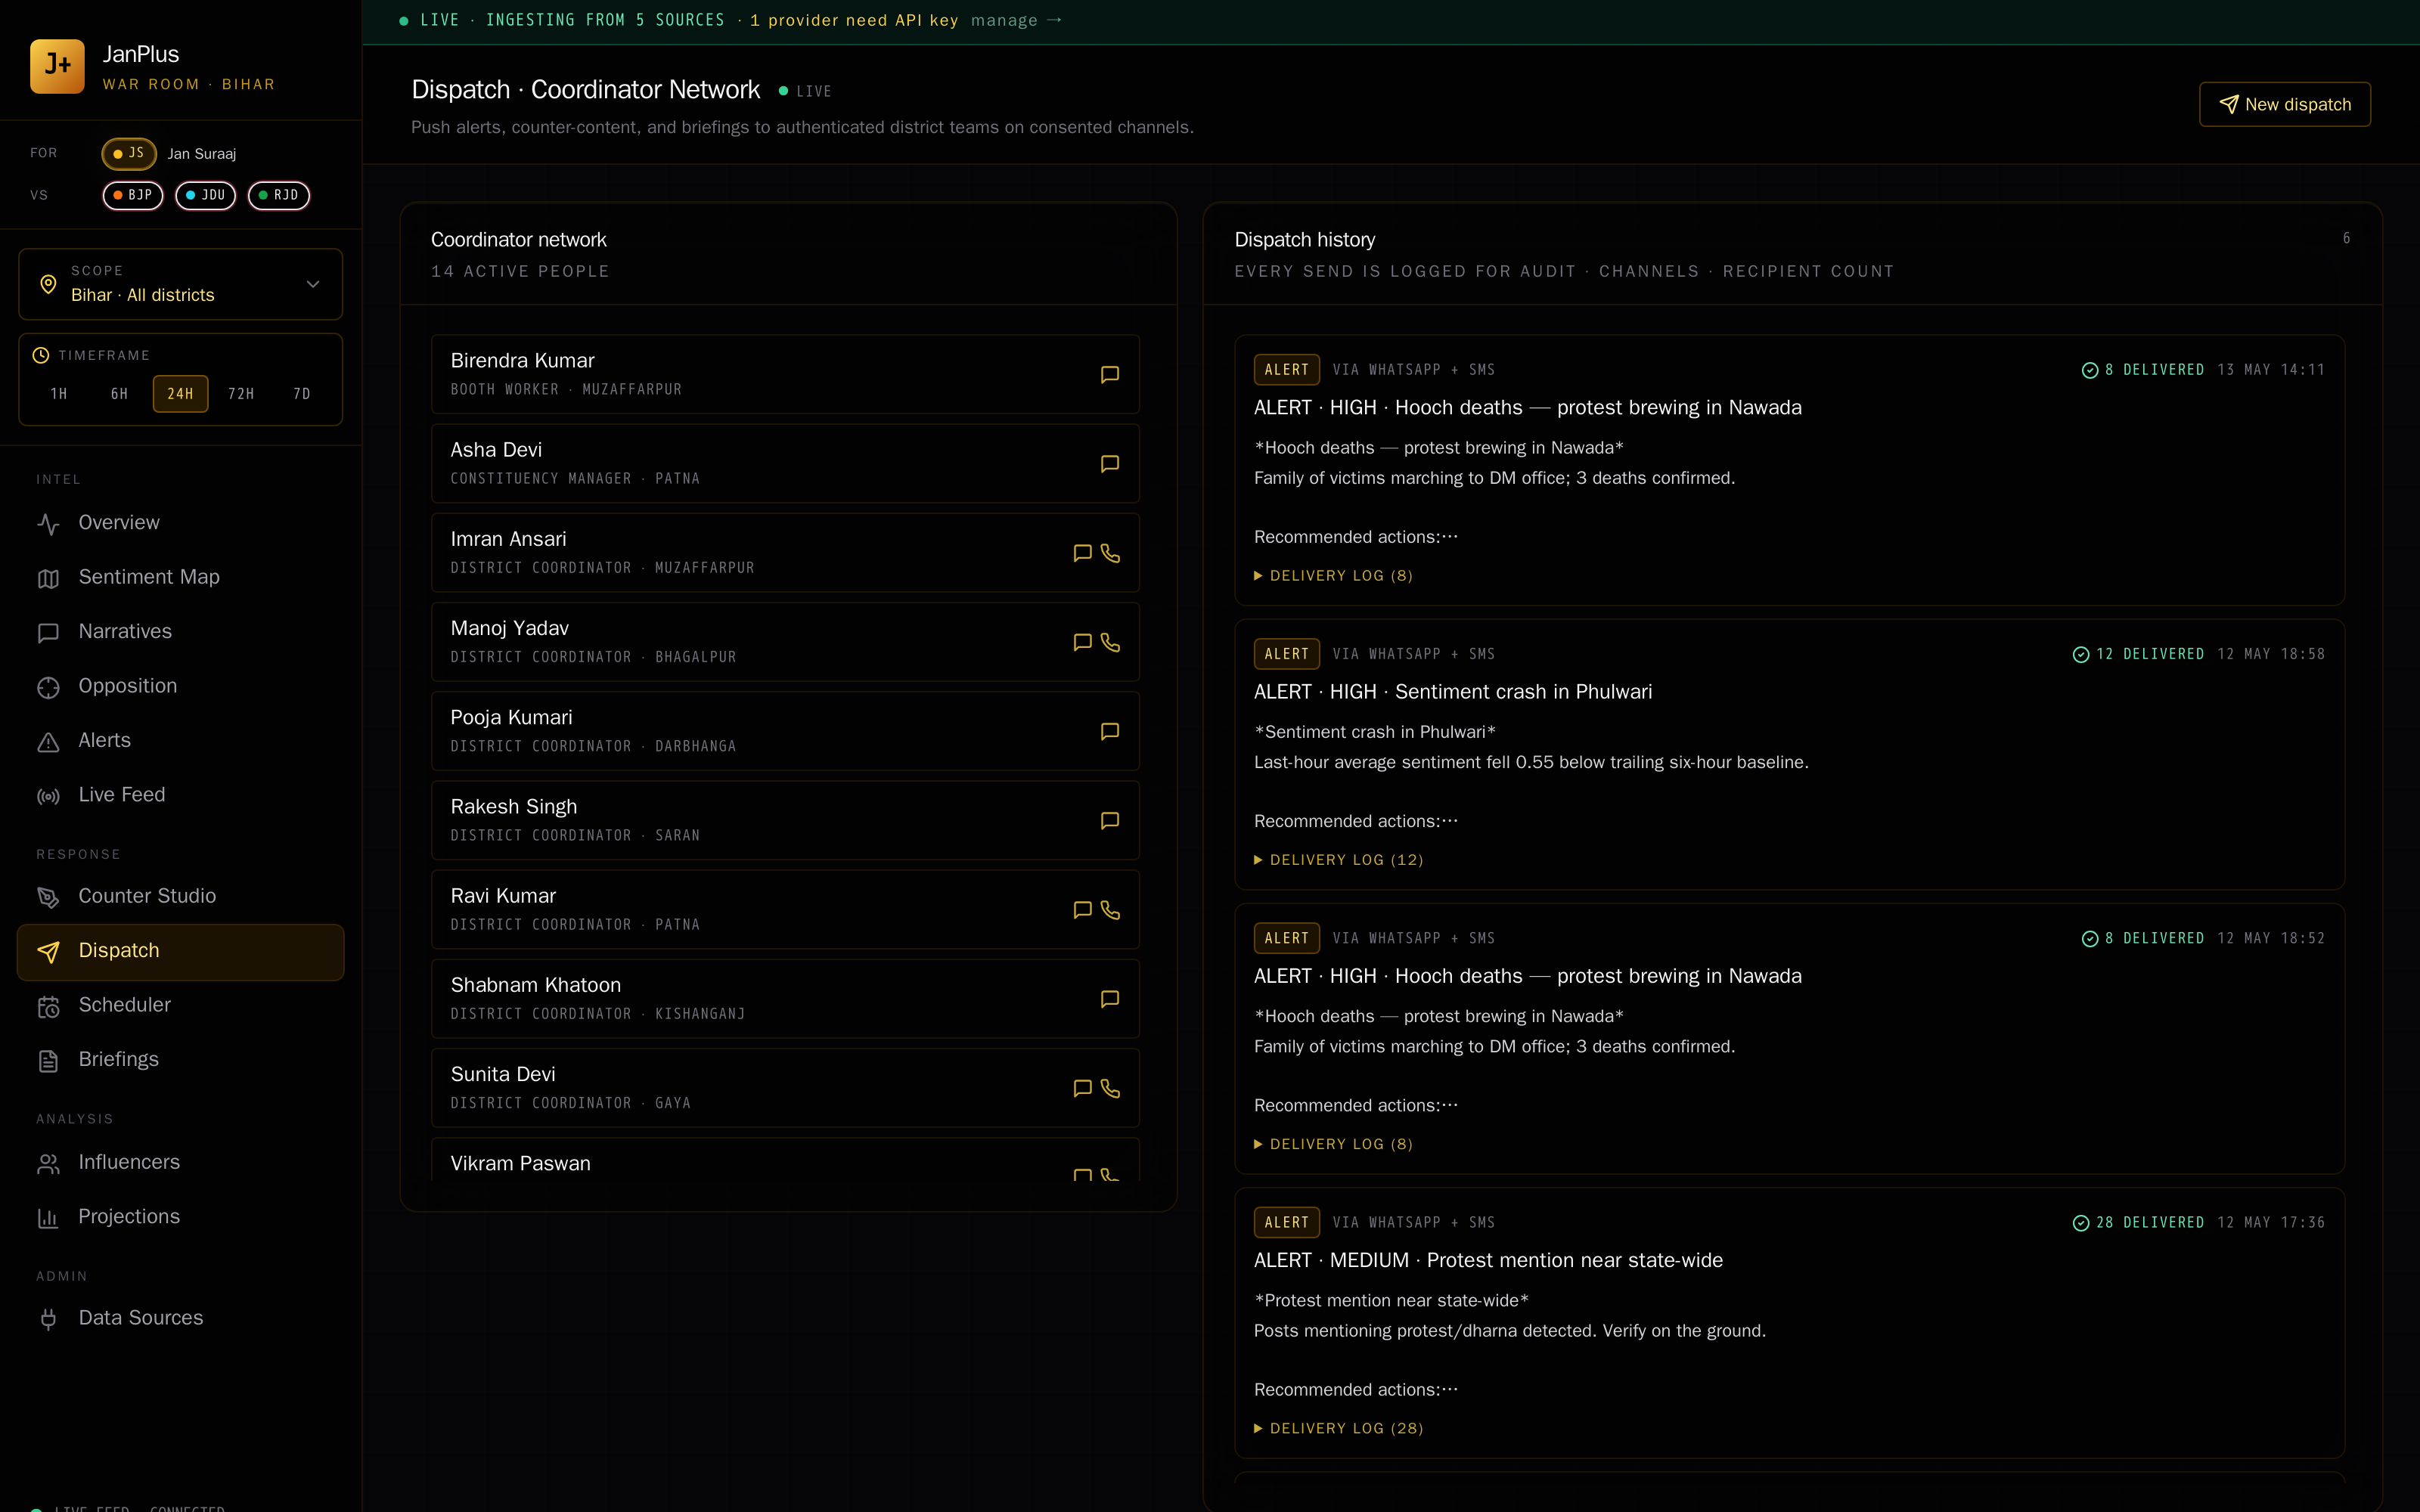Click the New dispatch button

coord(2284,104)
